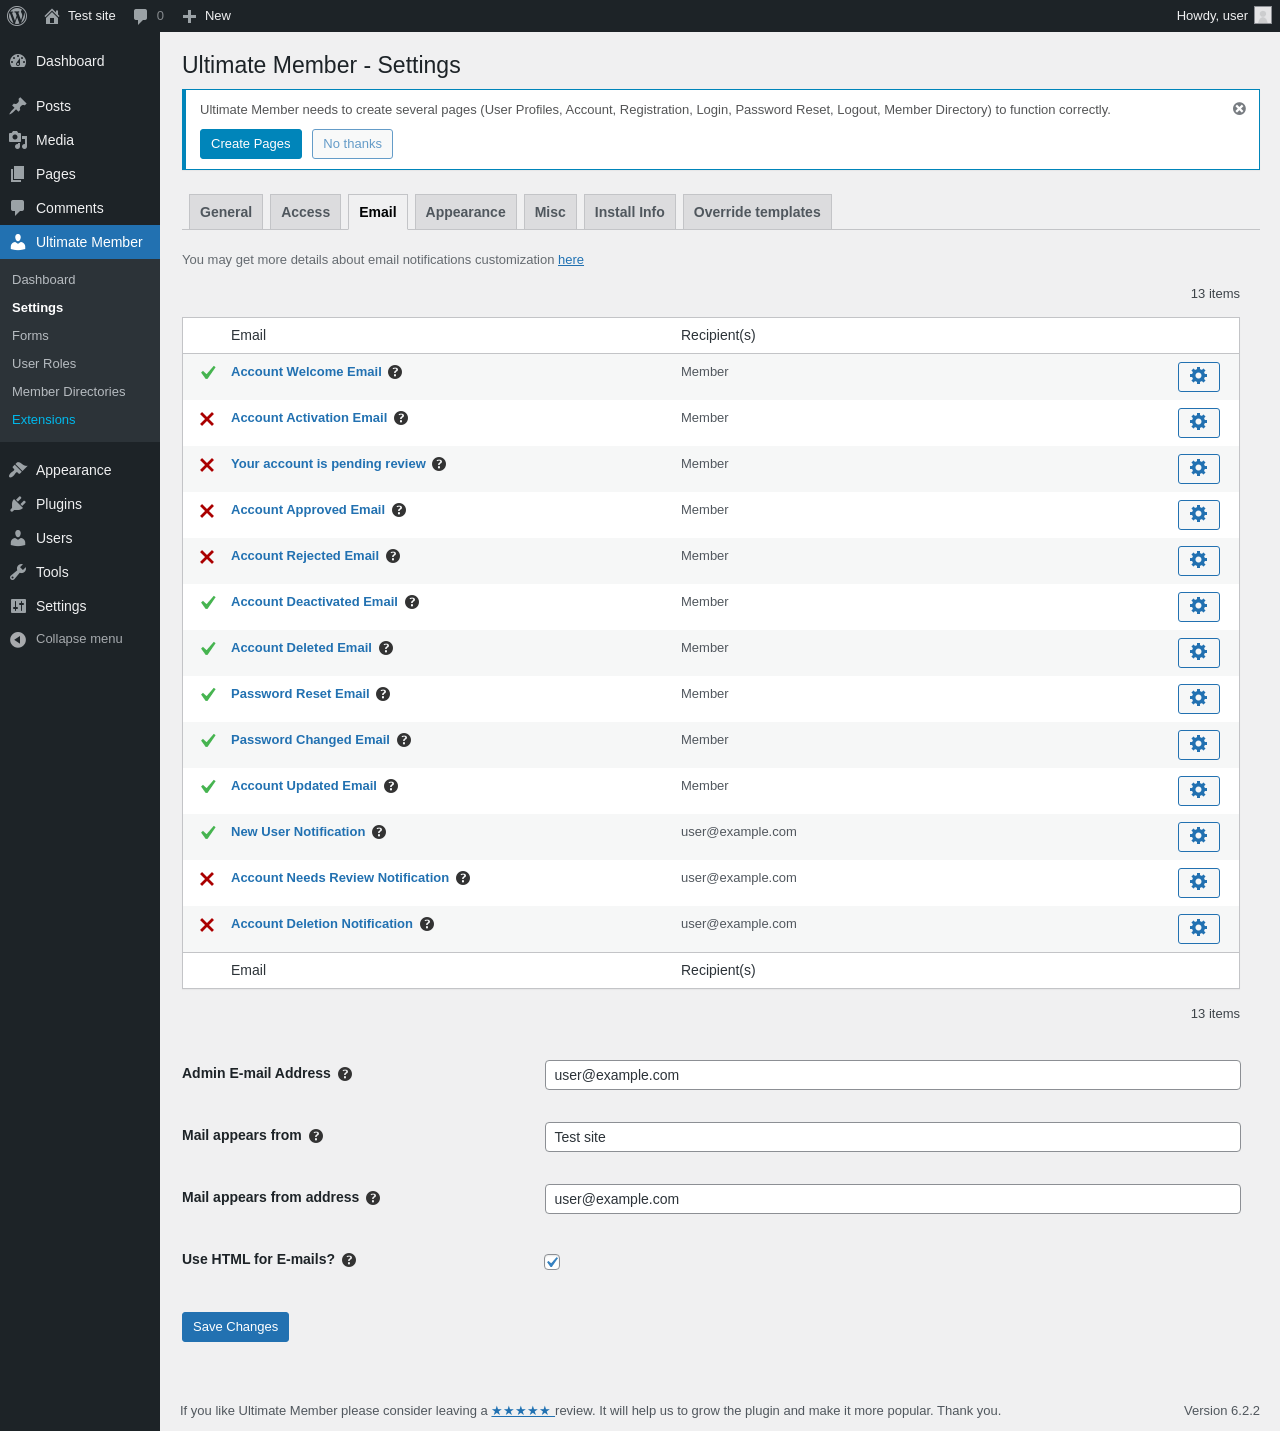
Task: Click Save Changes button
Action: 235,1327
